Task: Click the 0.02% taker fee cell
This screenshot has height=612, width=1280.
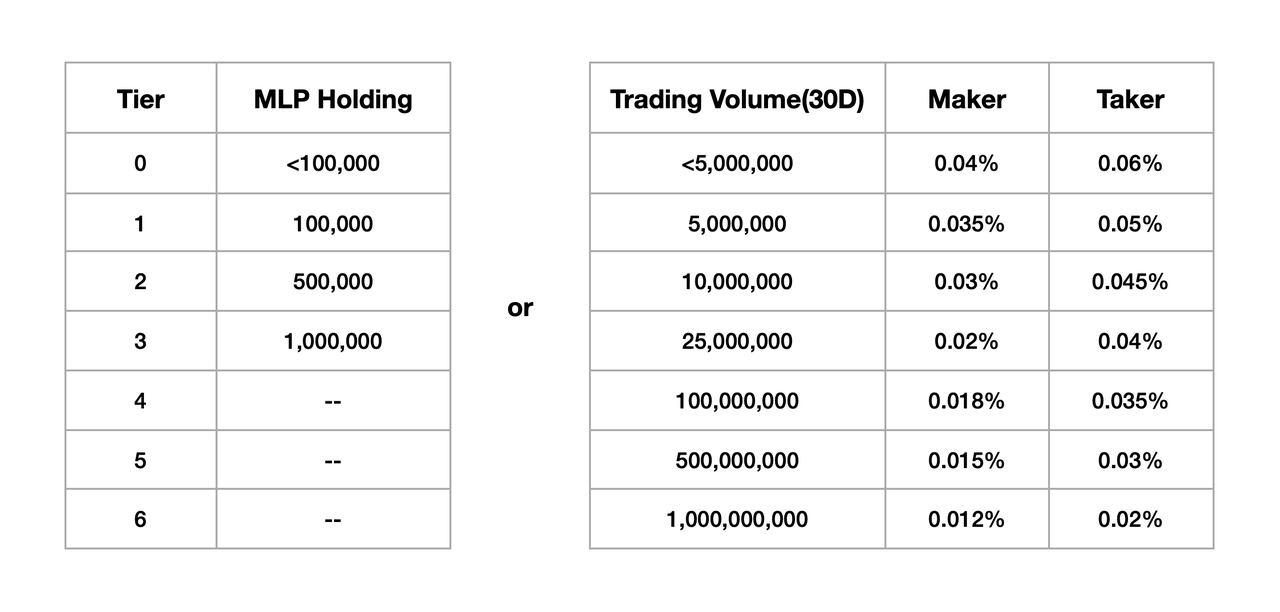Action: click(1131, 520)
